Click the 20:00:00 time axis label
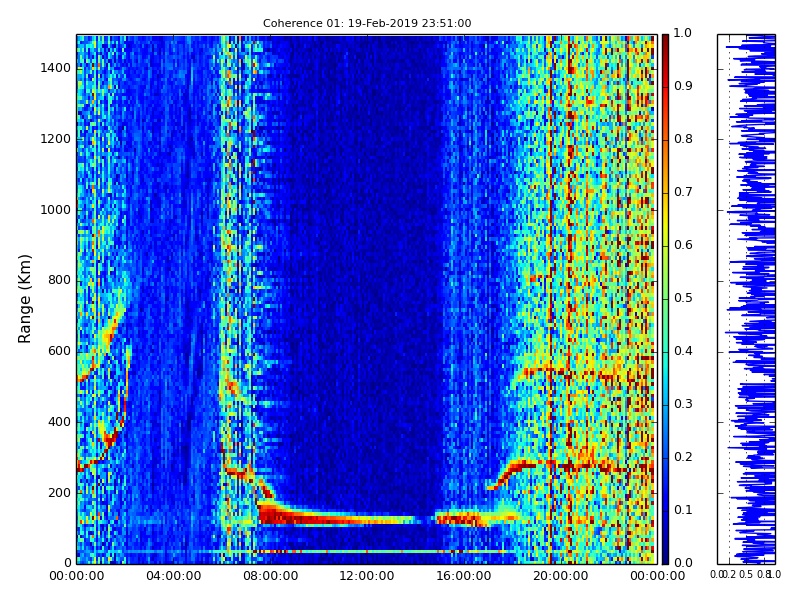The height and width of the screenshot is (600, 800). click(561, 576)
